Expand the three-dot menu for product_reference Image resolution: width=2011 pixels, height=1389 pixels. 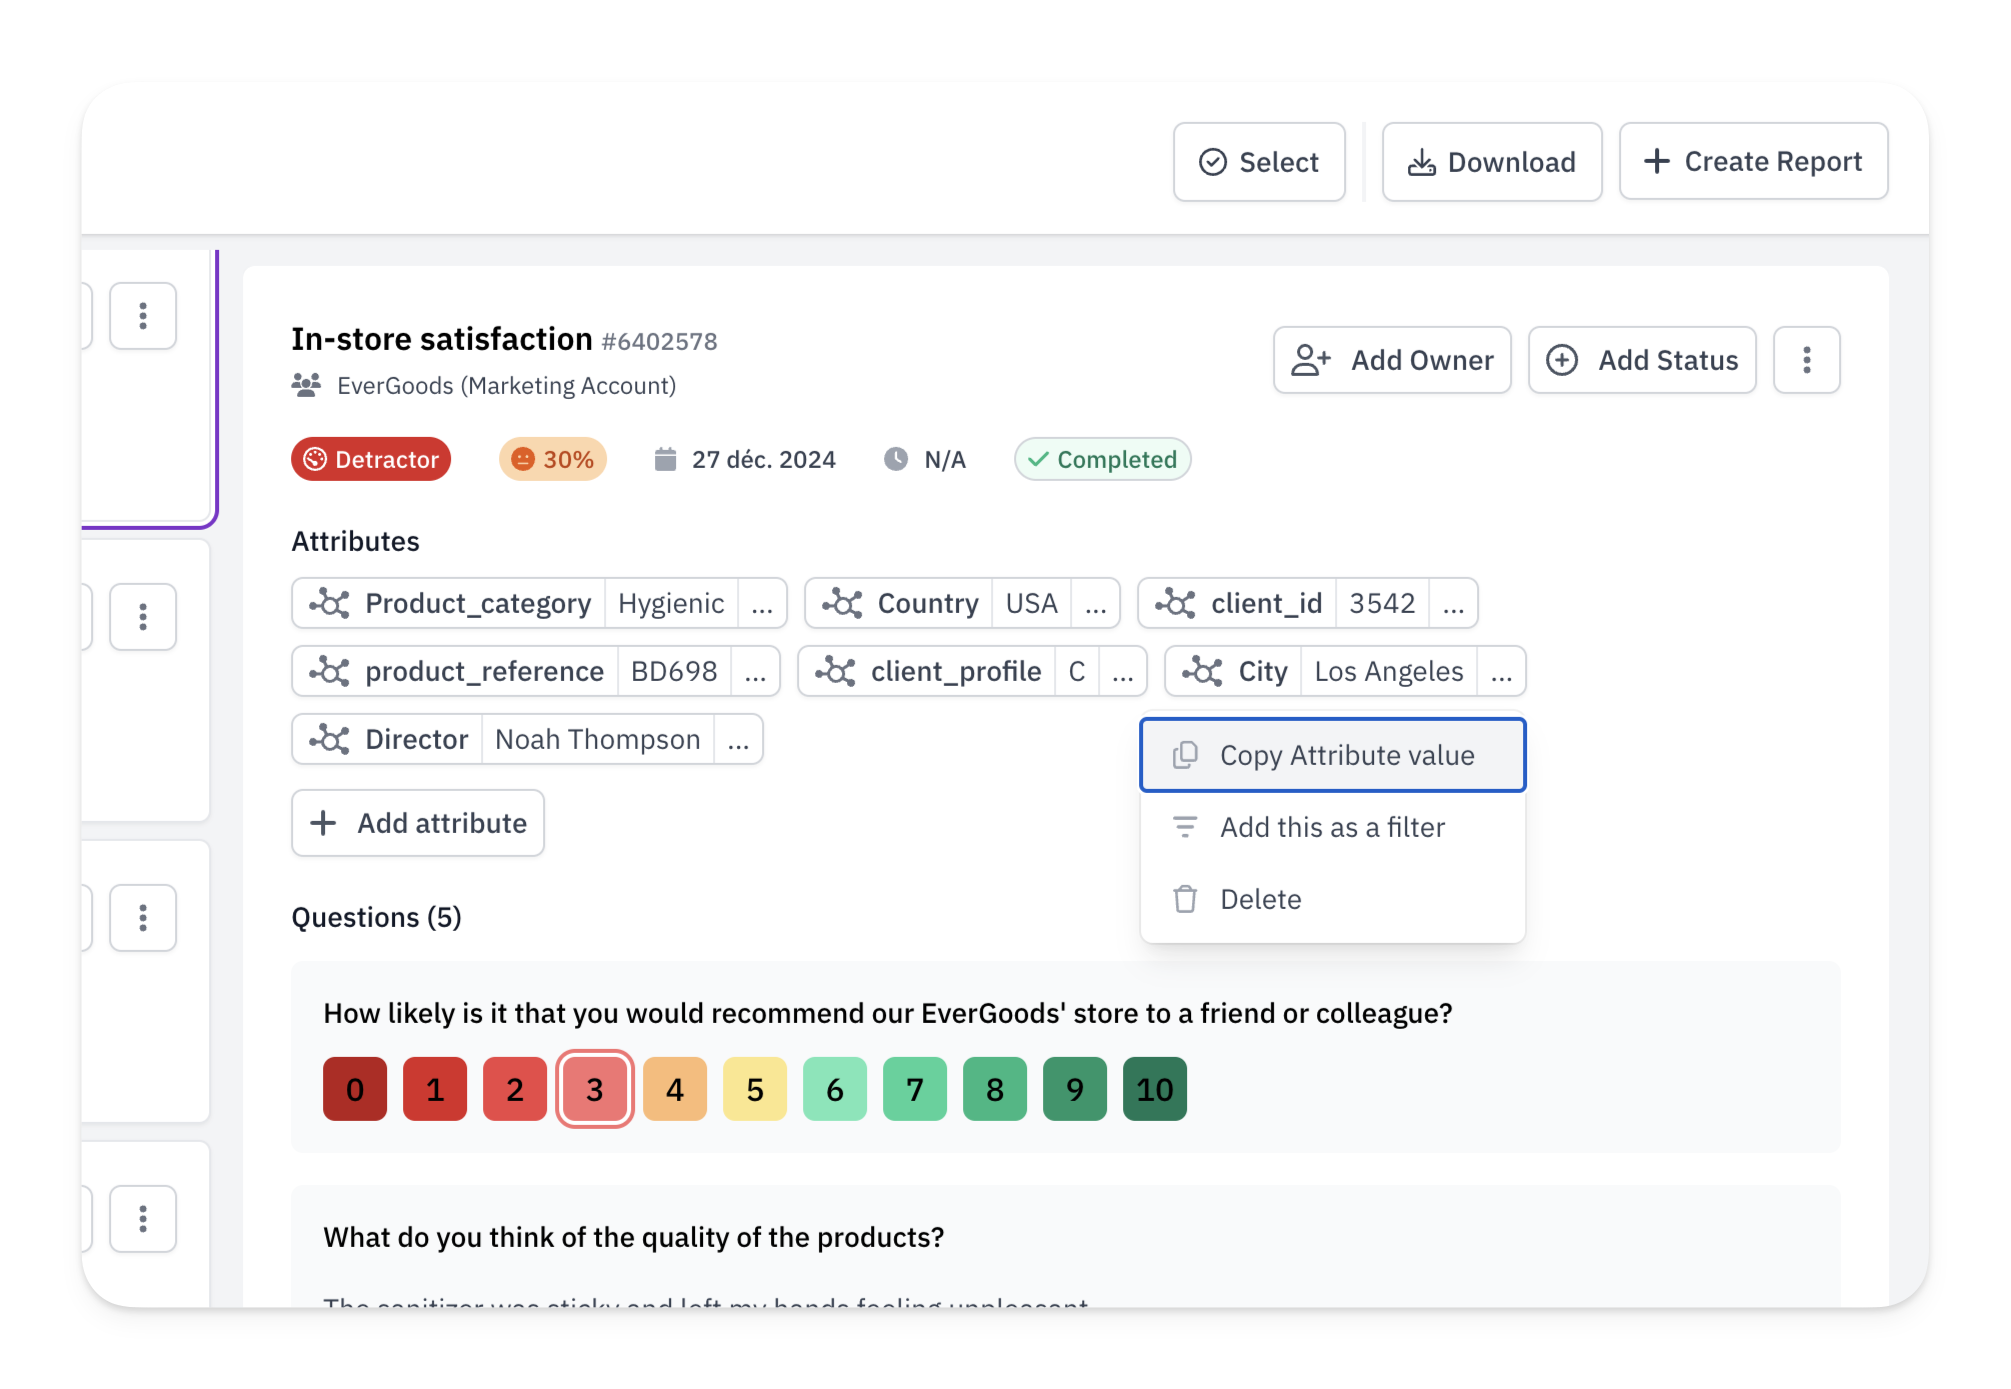pos(714,671)
